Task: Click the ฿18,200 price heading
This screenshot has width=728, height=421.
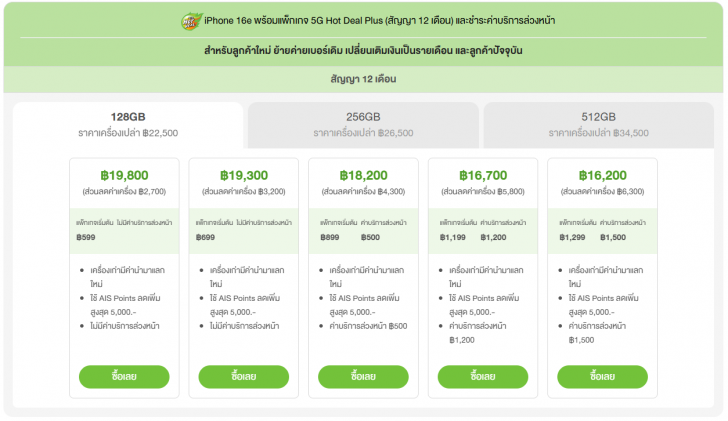Action: [363, 173]
